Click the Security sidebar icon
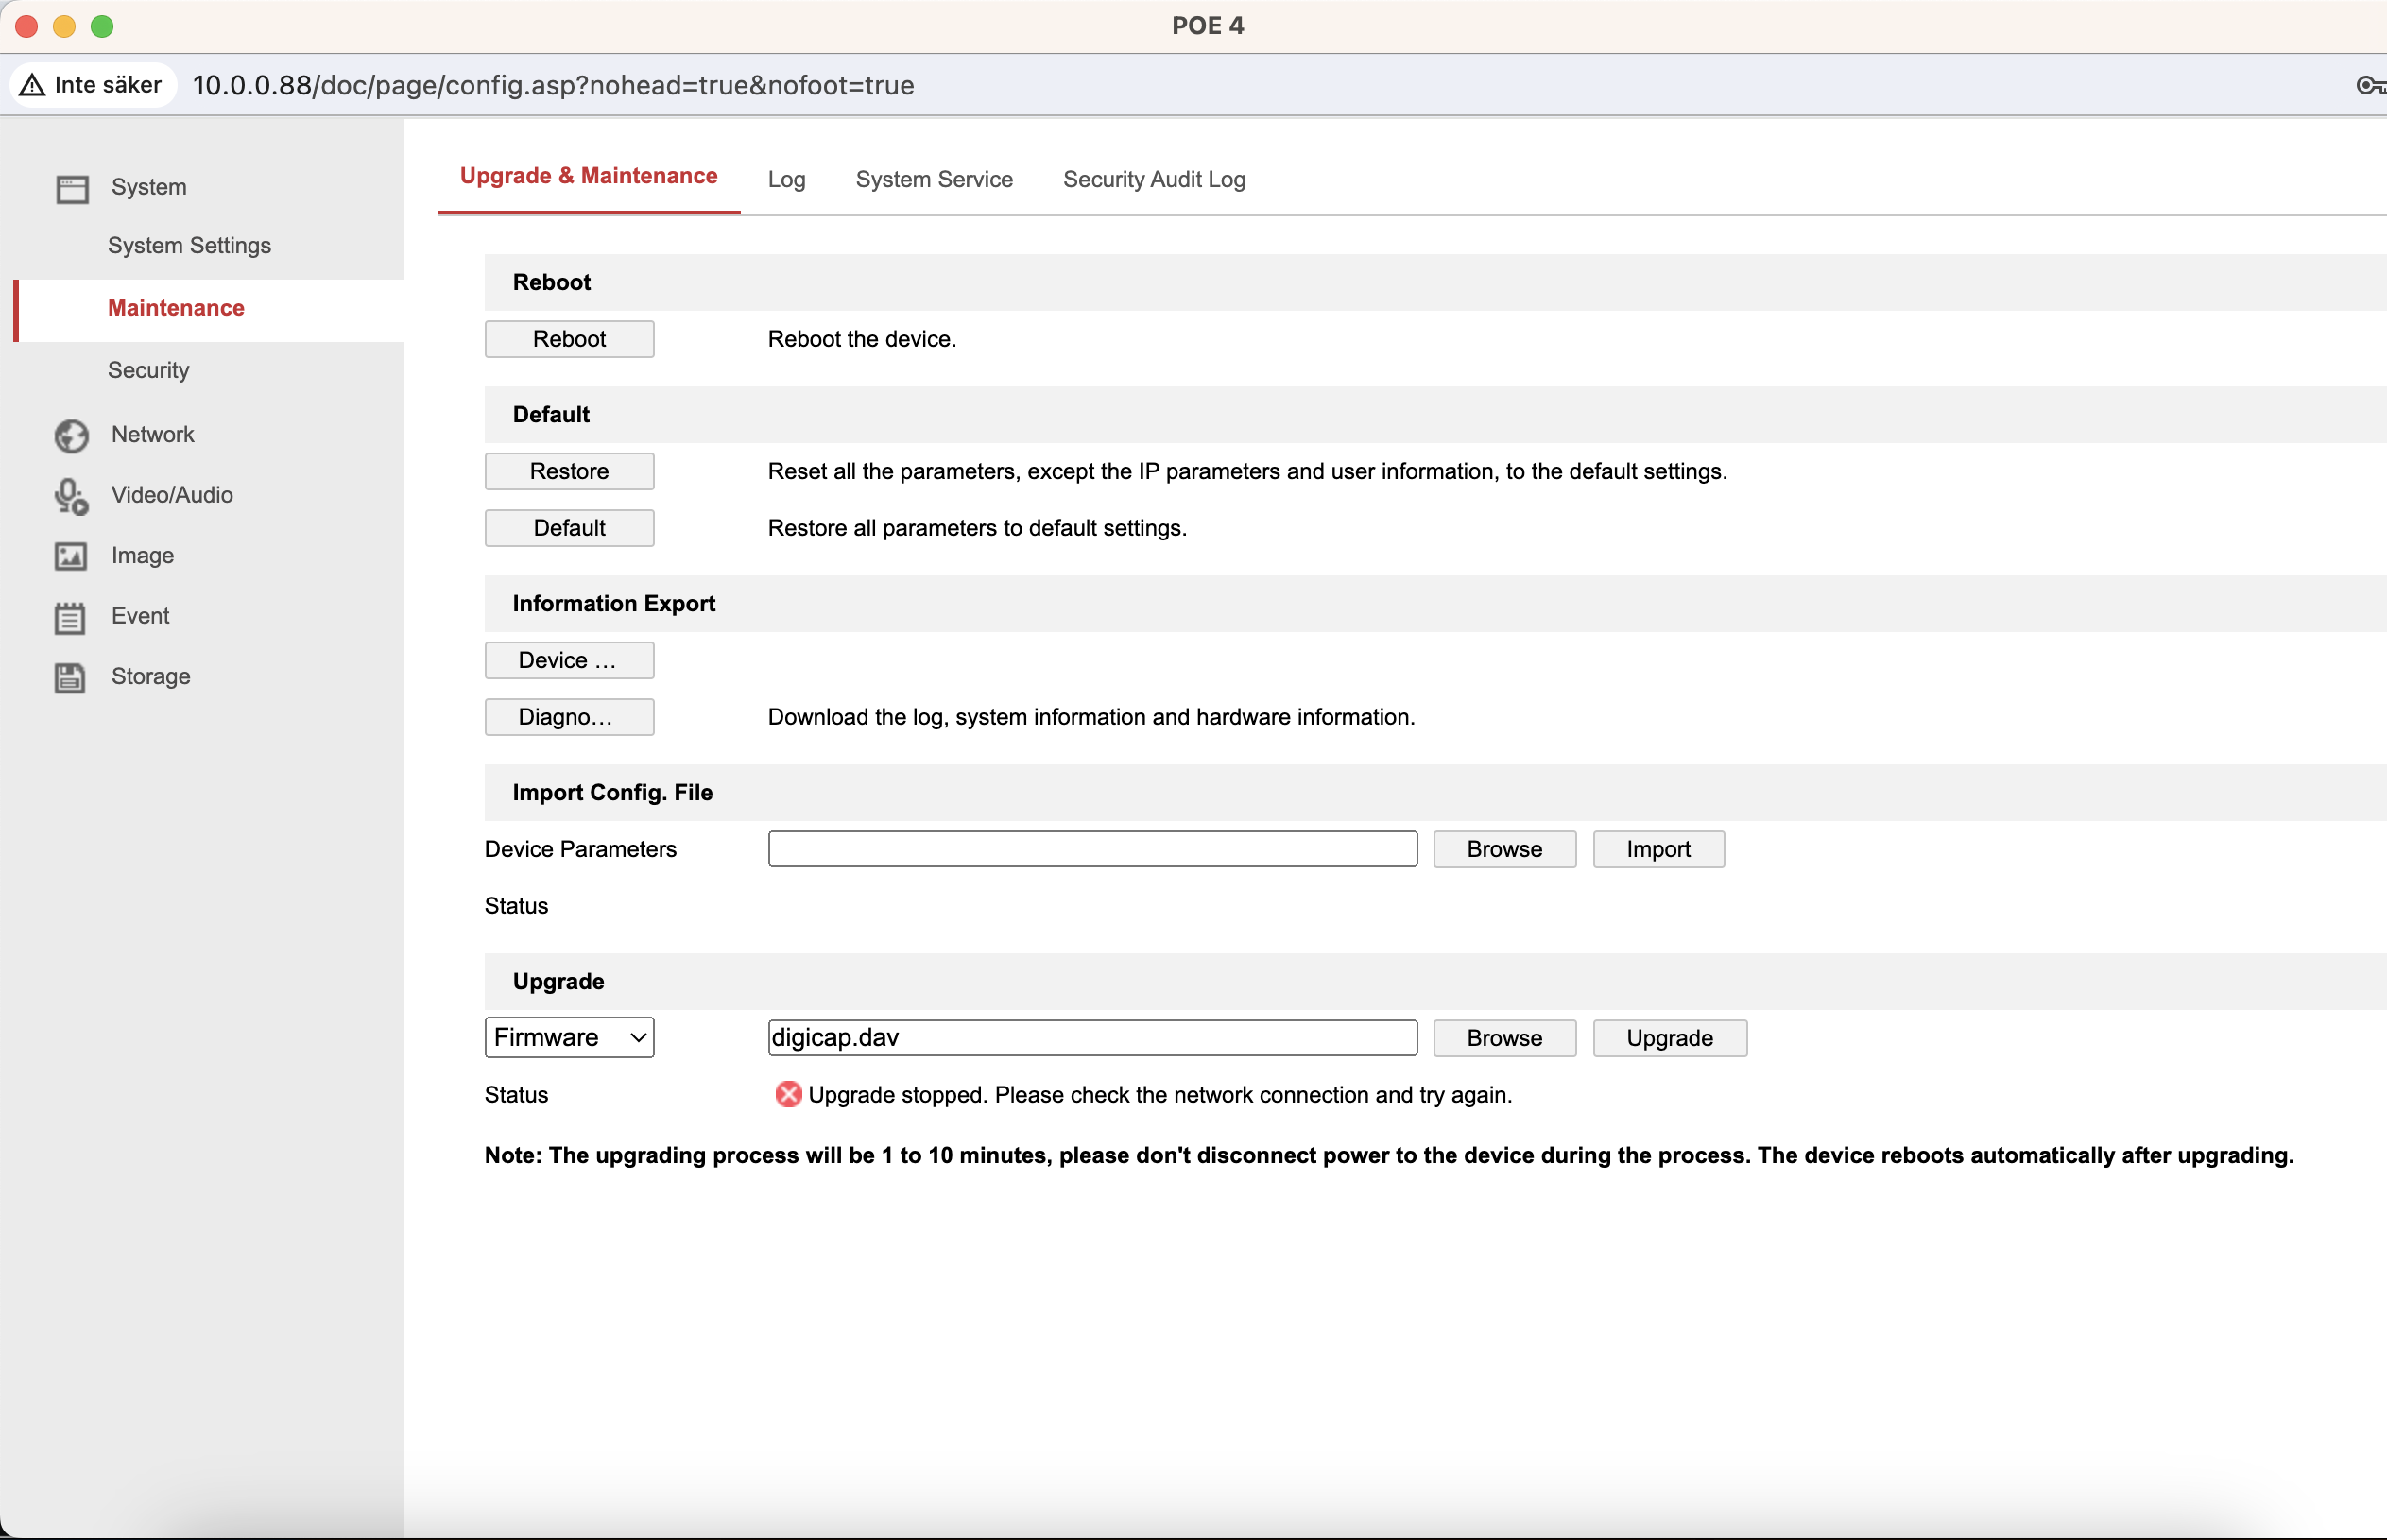Image resolution: width=2387 pixels, height=1540 pixels. click(149, 368)
